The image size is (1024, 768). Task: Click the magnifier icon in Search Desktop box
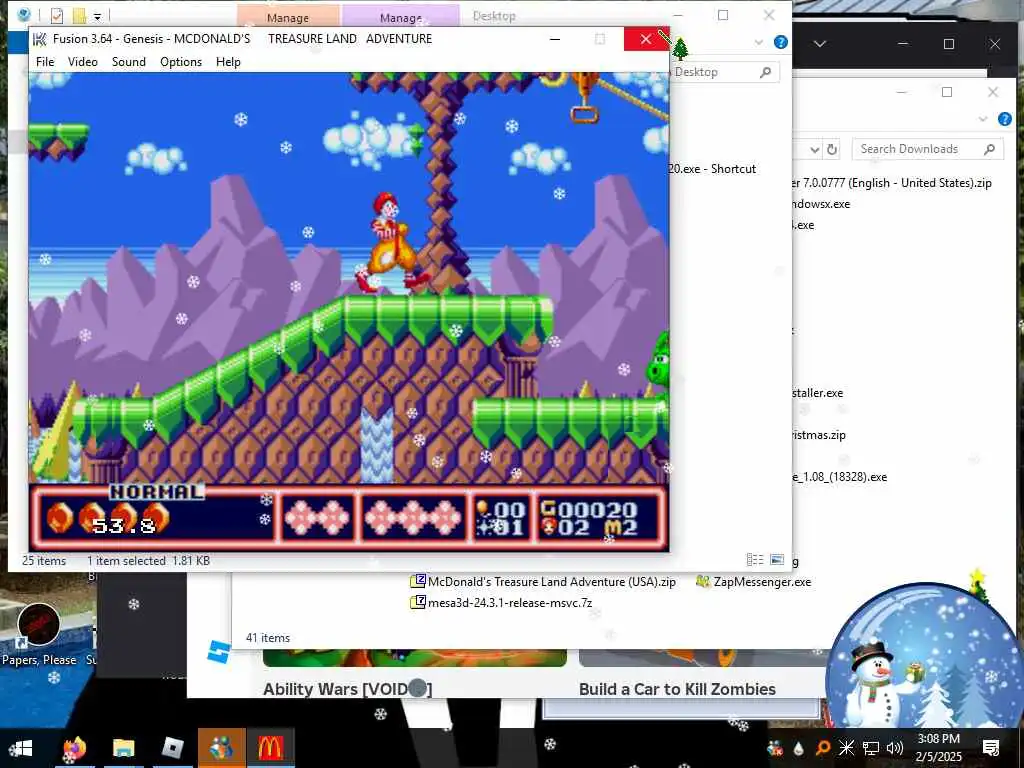pos(765,72)
